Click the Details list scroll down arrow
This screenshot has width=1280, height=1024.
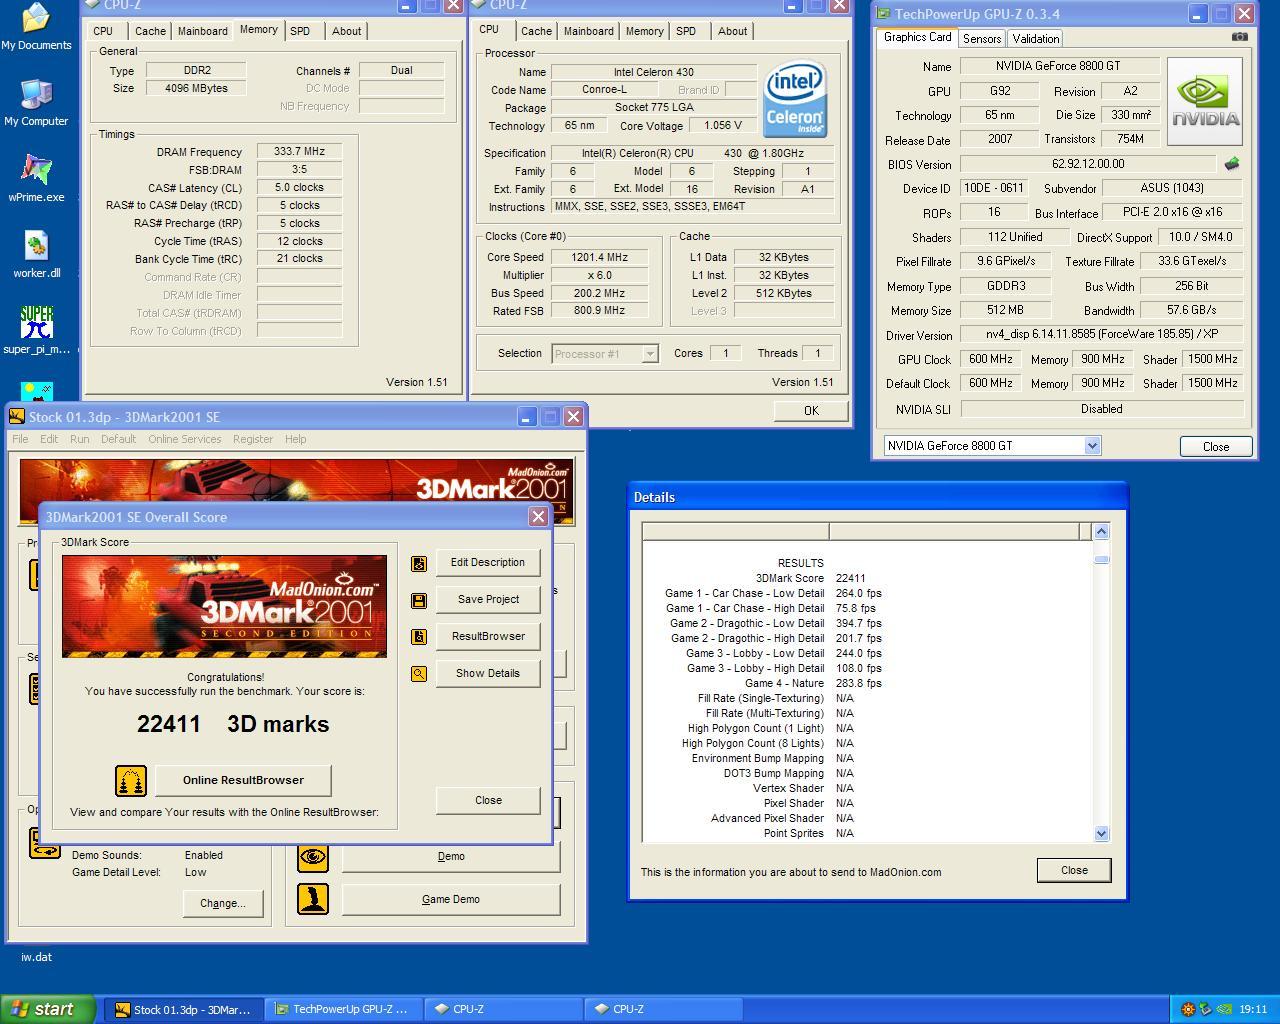[x=1101, y=833]
